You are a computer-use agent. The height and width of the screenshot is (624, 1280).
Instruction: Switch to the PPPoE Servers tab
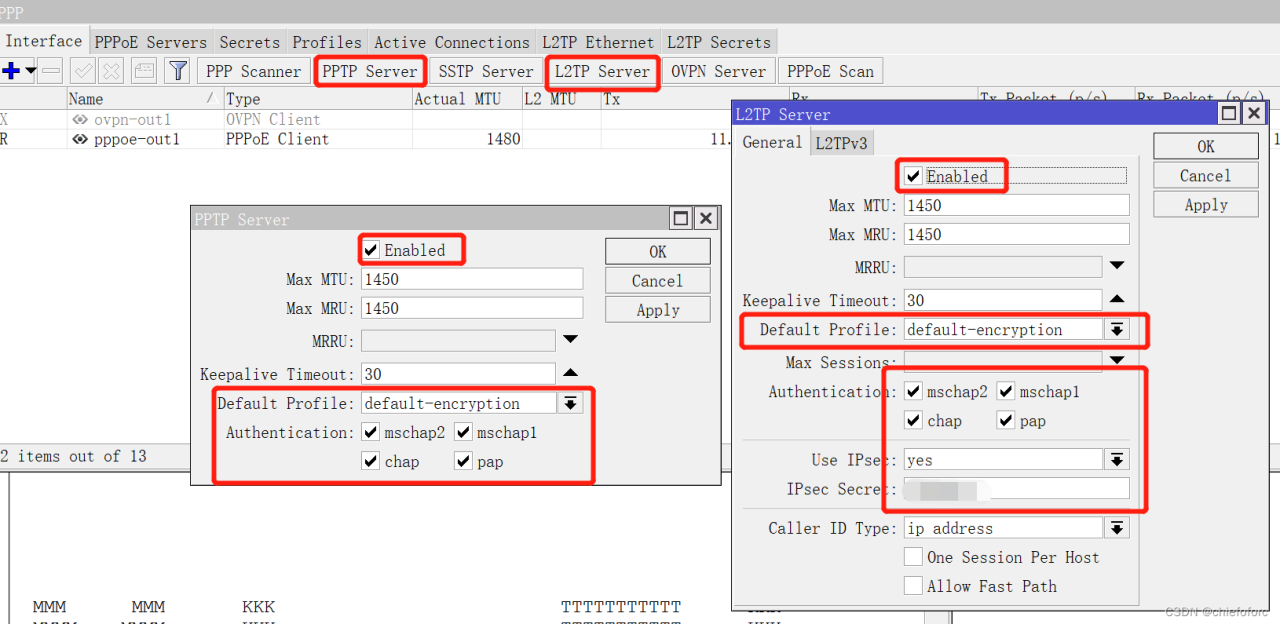point(151,42)
